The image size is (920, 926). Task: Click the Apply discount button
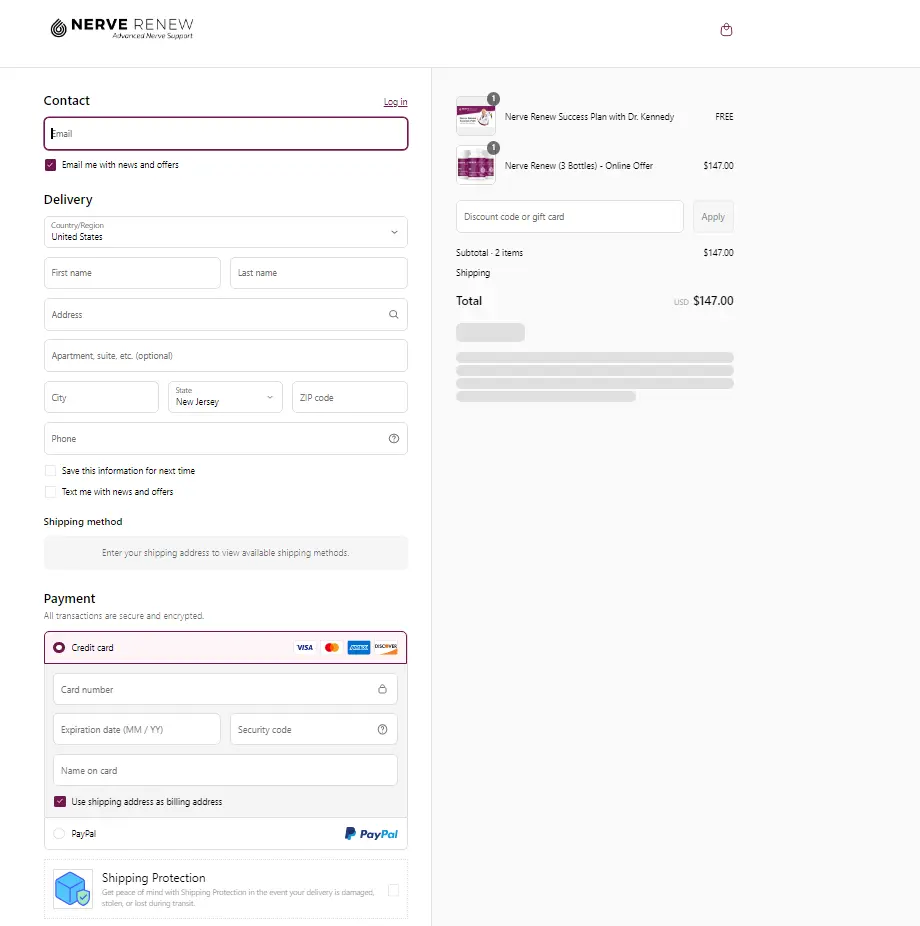coord(713,216)
